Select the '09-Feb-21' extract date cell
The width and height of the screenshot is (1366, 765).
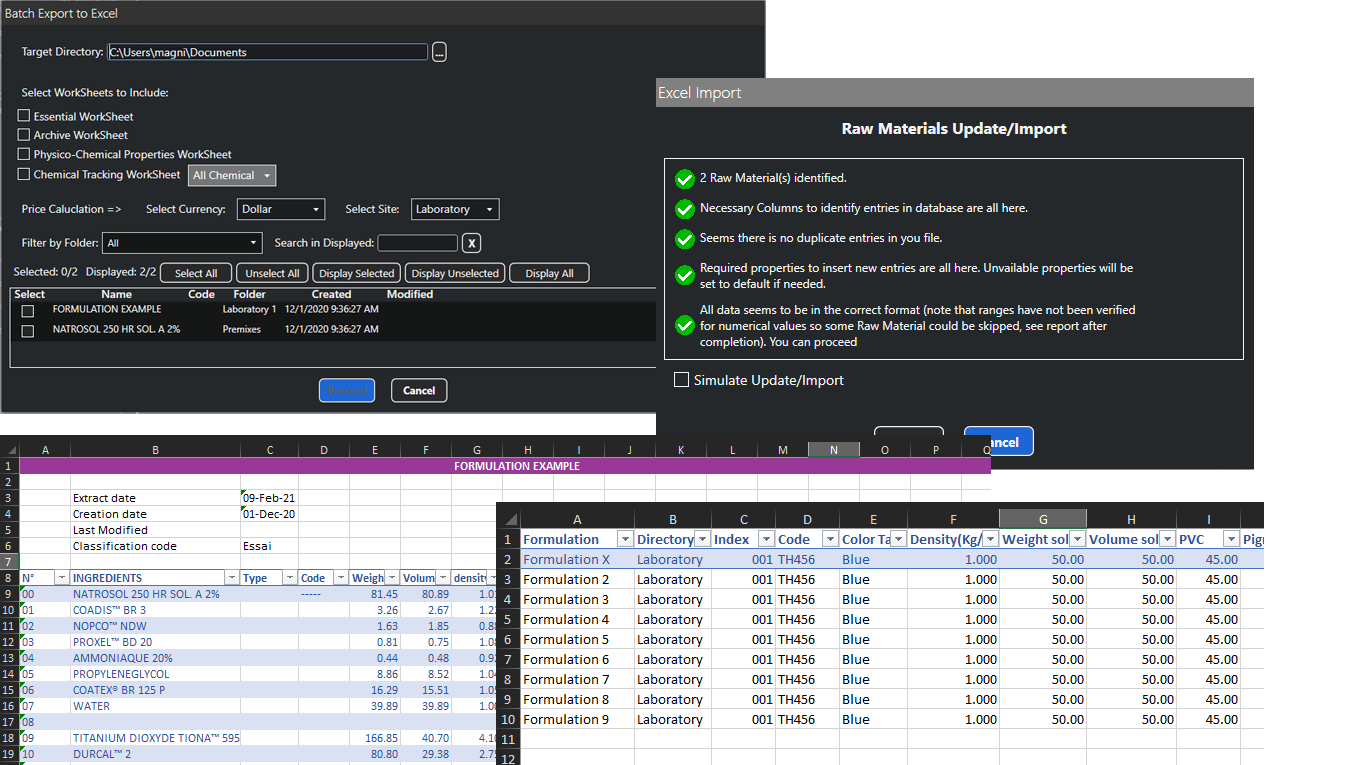pyautogui.click(x=270, y=498)
